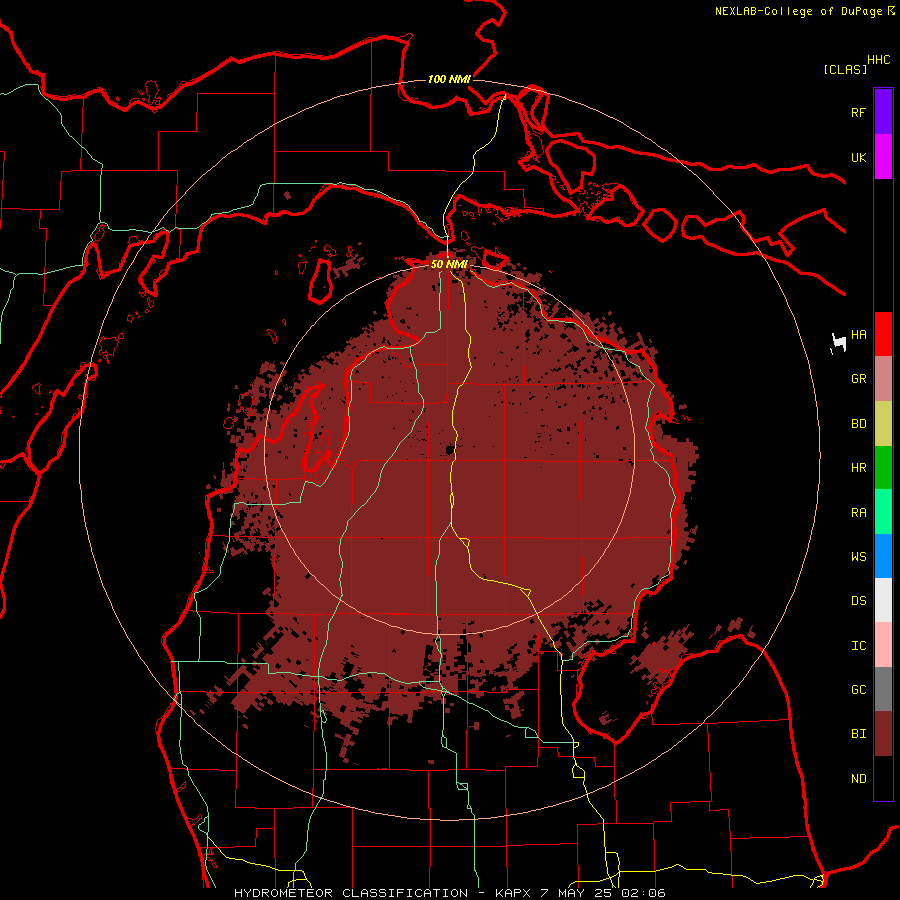Image resolution: width=900 pixels, height=900 pixels.
Task: Click the black radar site dot at map center
Action: coord(450,449)
